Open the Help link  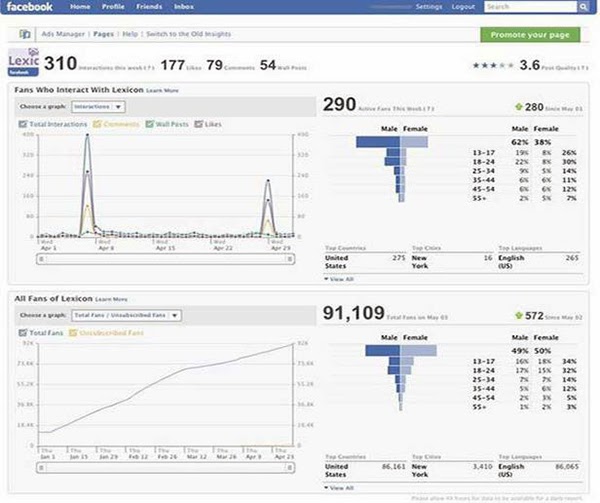point(130,34)
